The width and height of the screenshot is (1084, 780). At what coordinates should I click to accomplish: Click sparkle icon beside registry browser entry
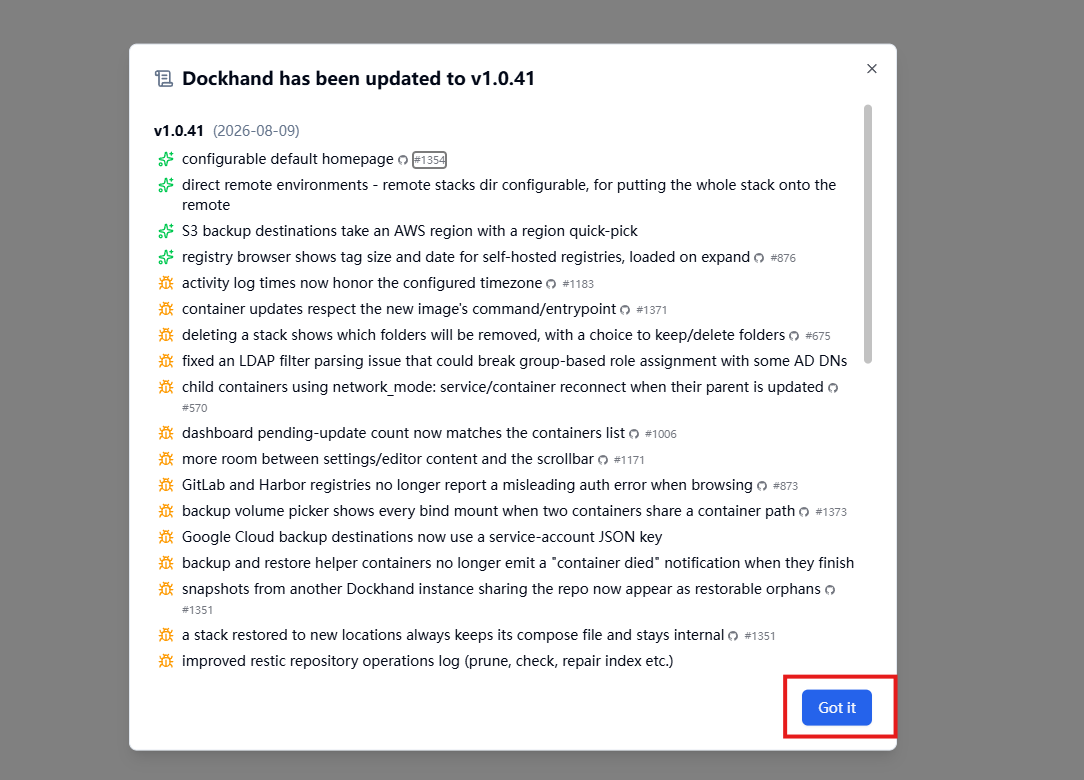166,257
